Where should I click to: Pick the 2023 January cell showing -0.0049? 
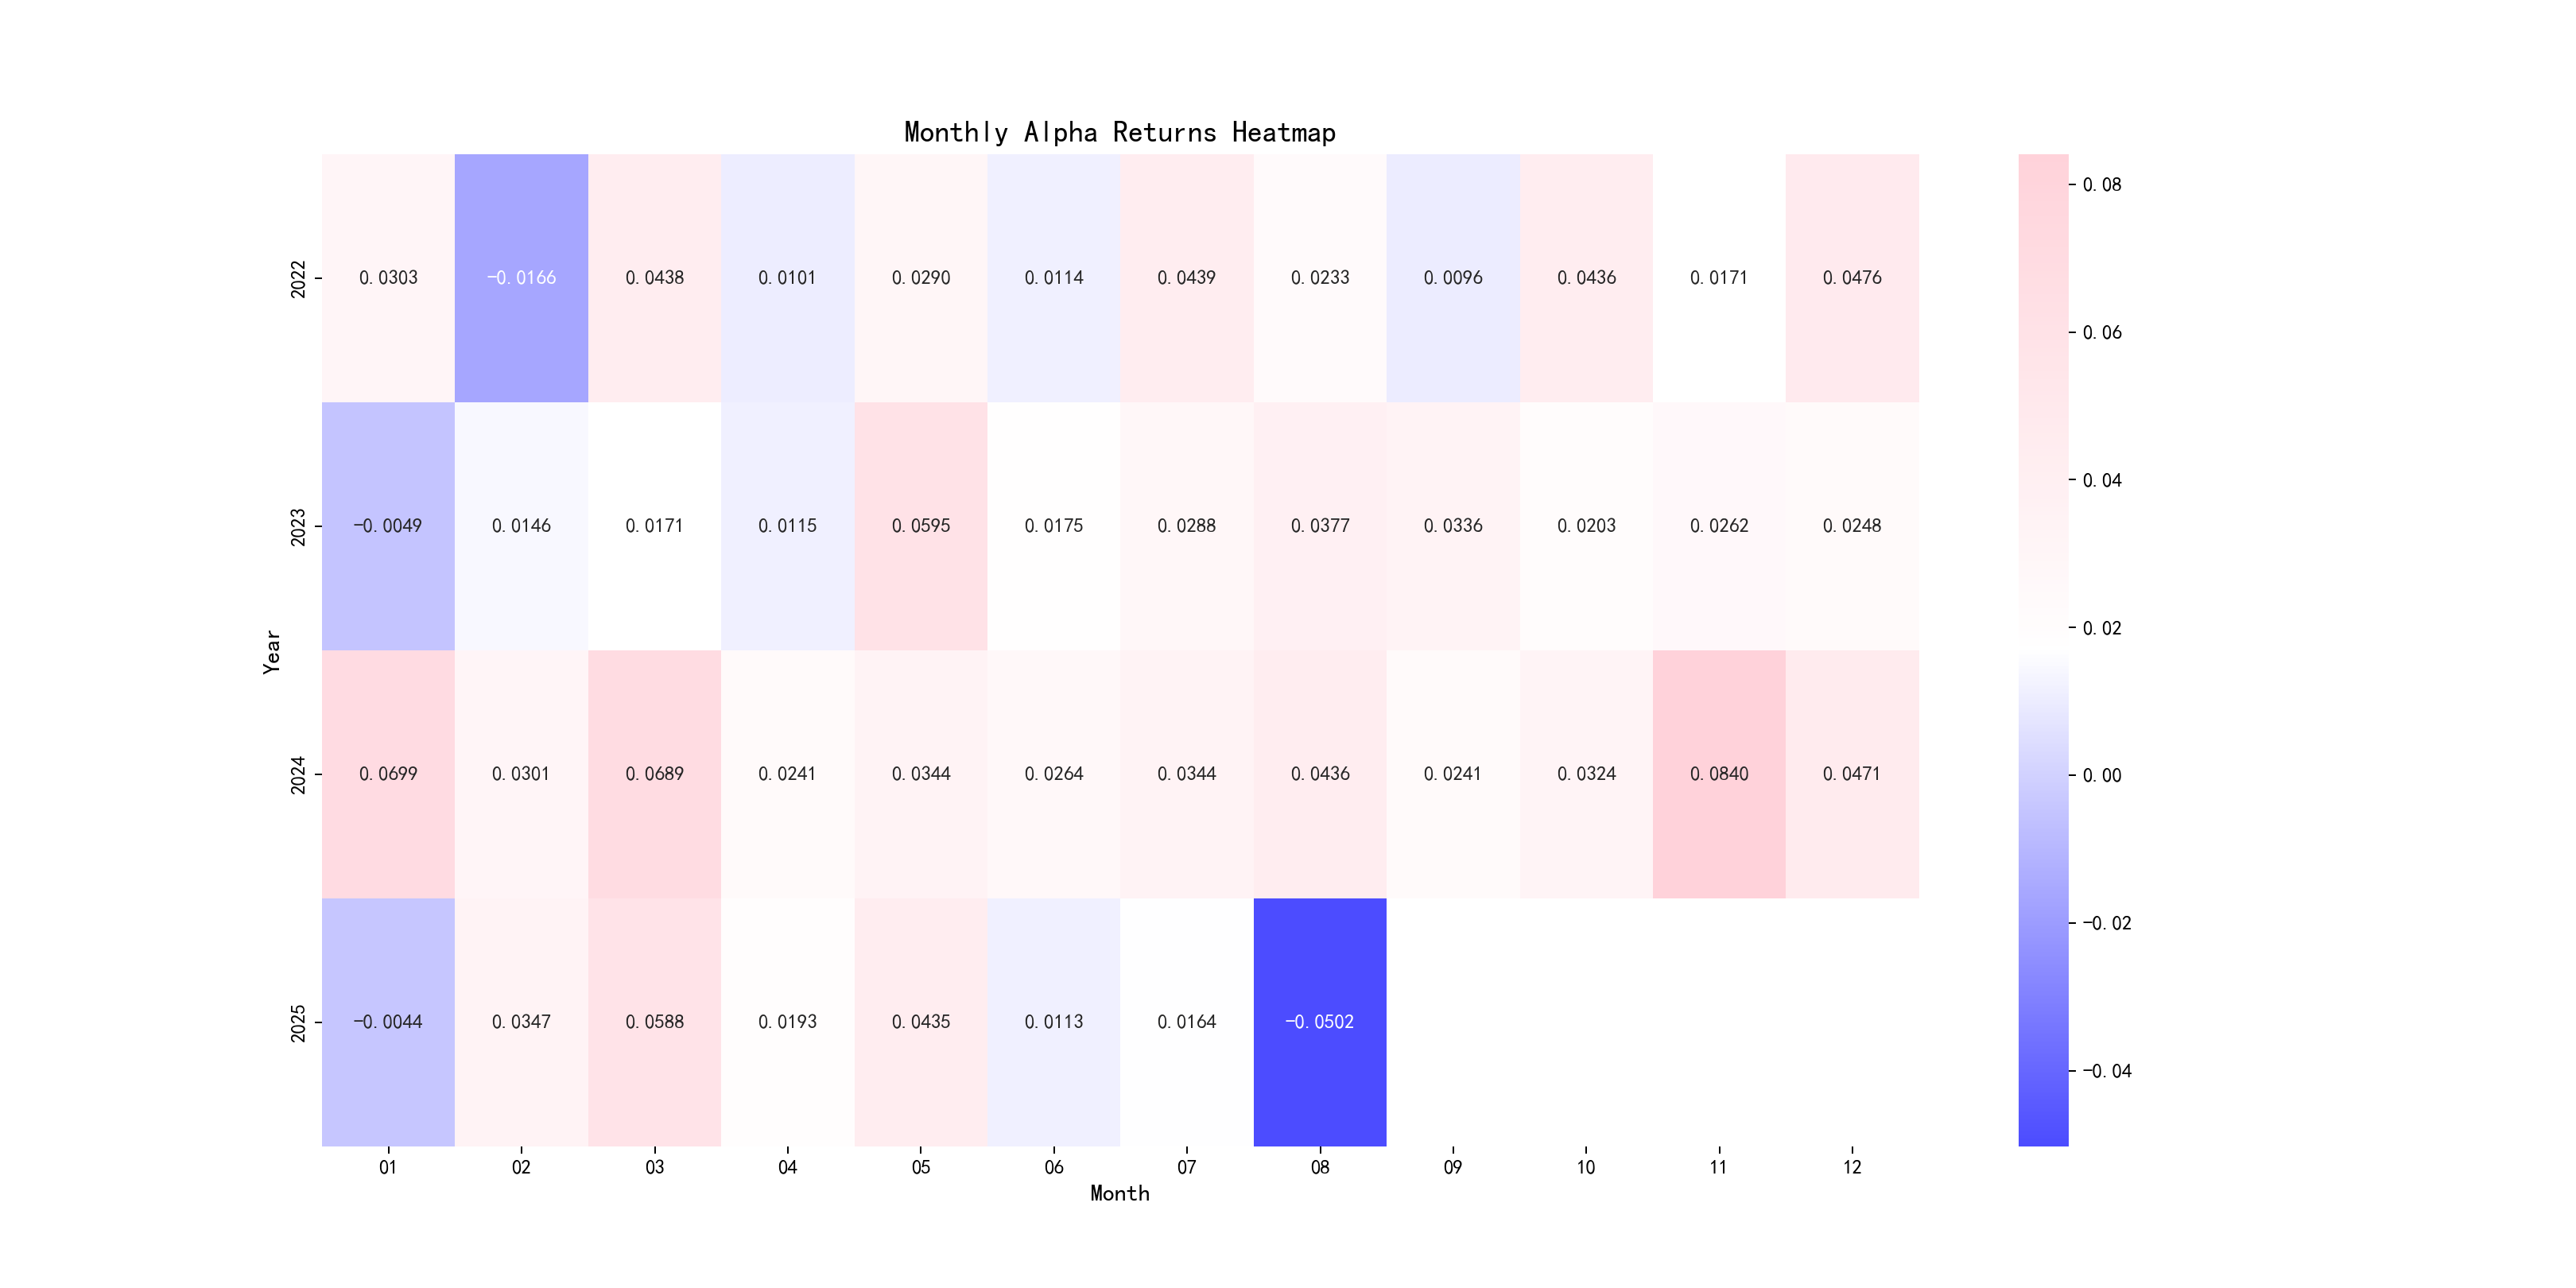388,526
